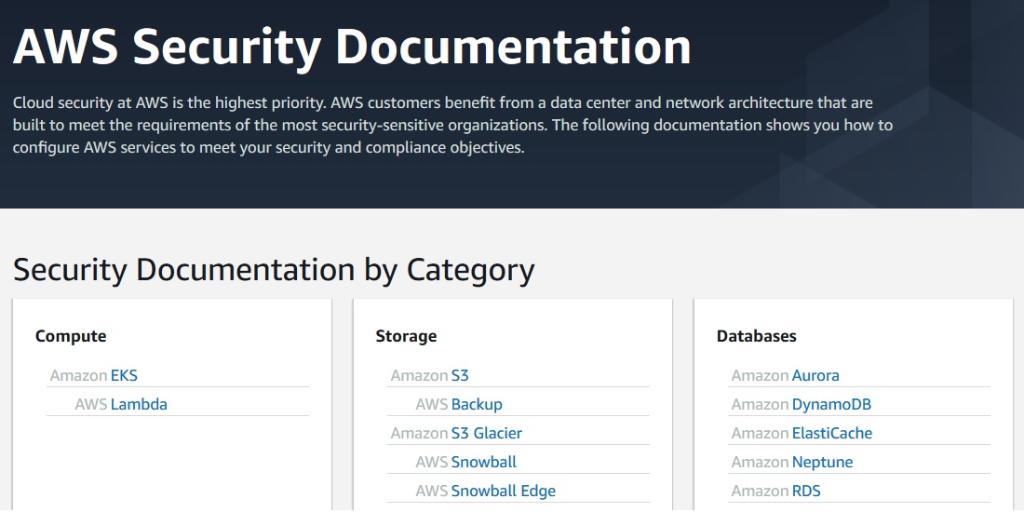
Task: Click the Storage category heading
Action: point(406,336)
